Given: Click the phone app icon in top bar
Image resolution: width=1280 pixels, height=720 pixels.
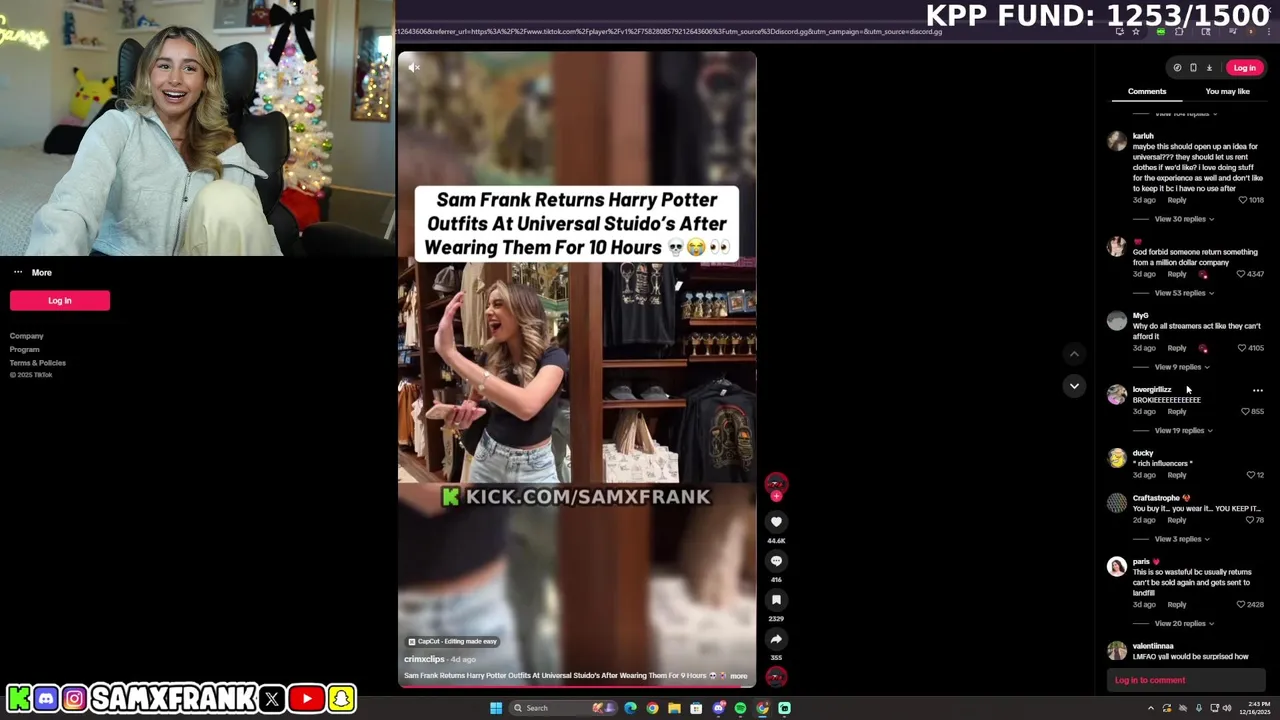Looking at the screenshot, I should [x=1193, y=68].
